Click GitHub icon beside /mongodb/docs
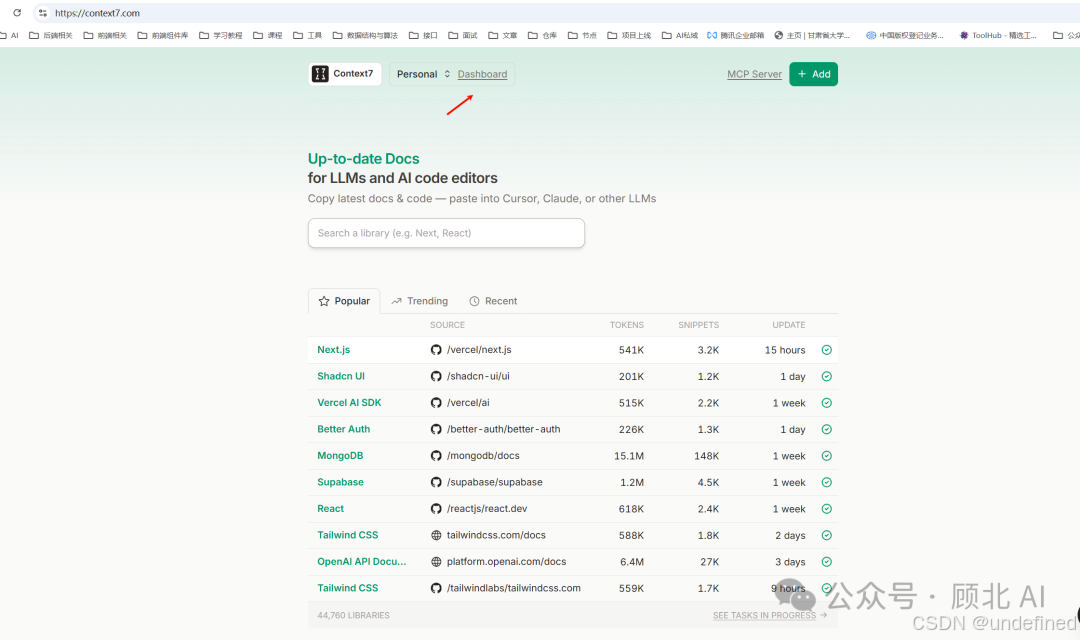1080x640 pixels. pos(436,456)
